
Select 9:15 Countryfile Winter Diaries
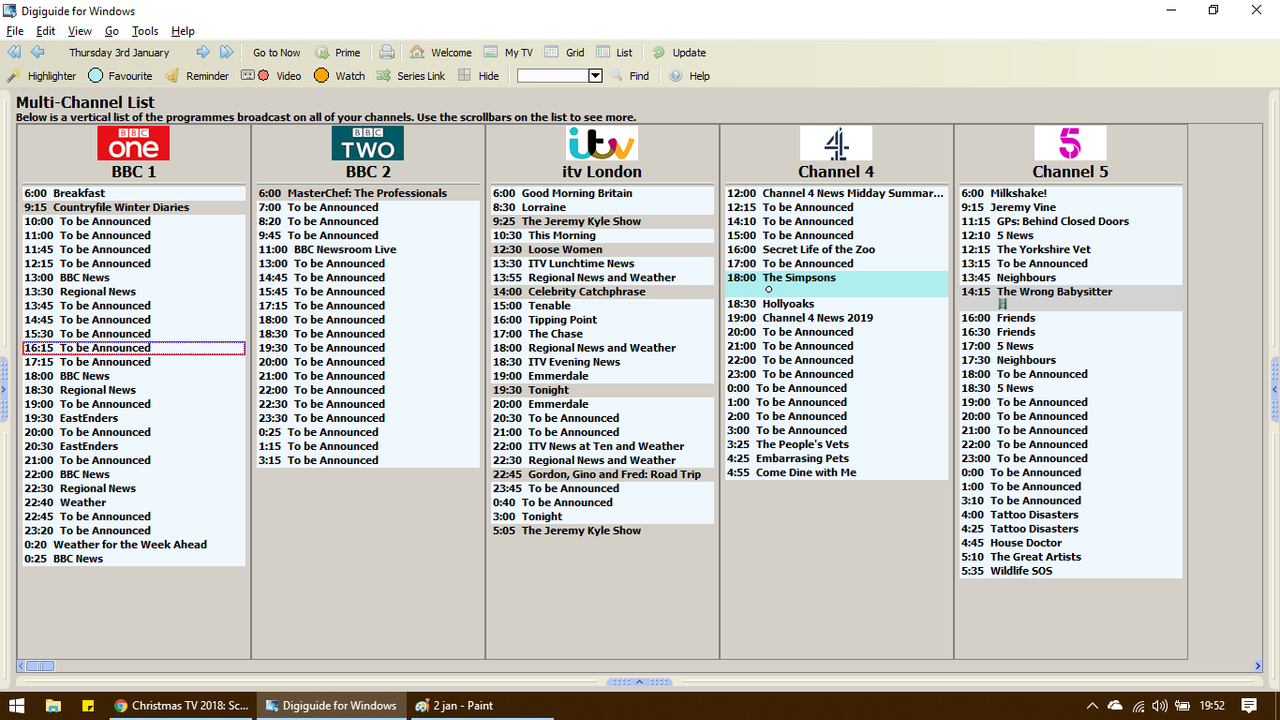tap(134, 207)
